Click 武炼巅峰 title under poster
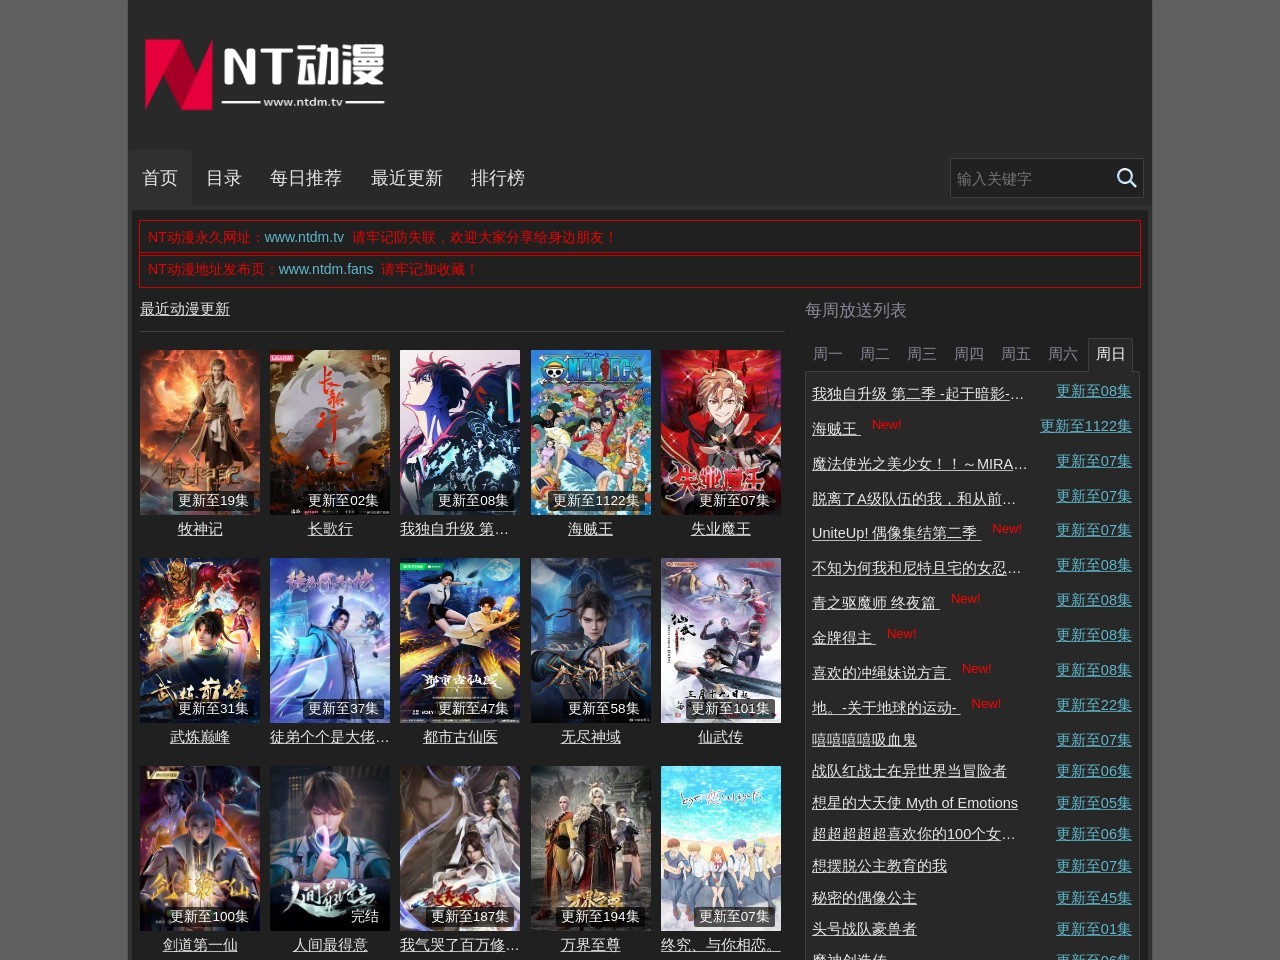The width and height of the screenshot is (1280, 960). (200, 737)
